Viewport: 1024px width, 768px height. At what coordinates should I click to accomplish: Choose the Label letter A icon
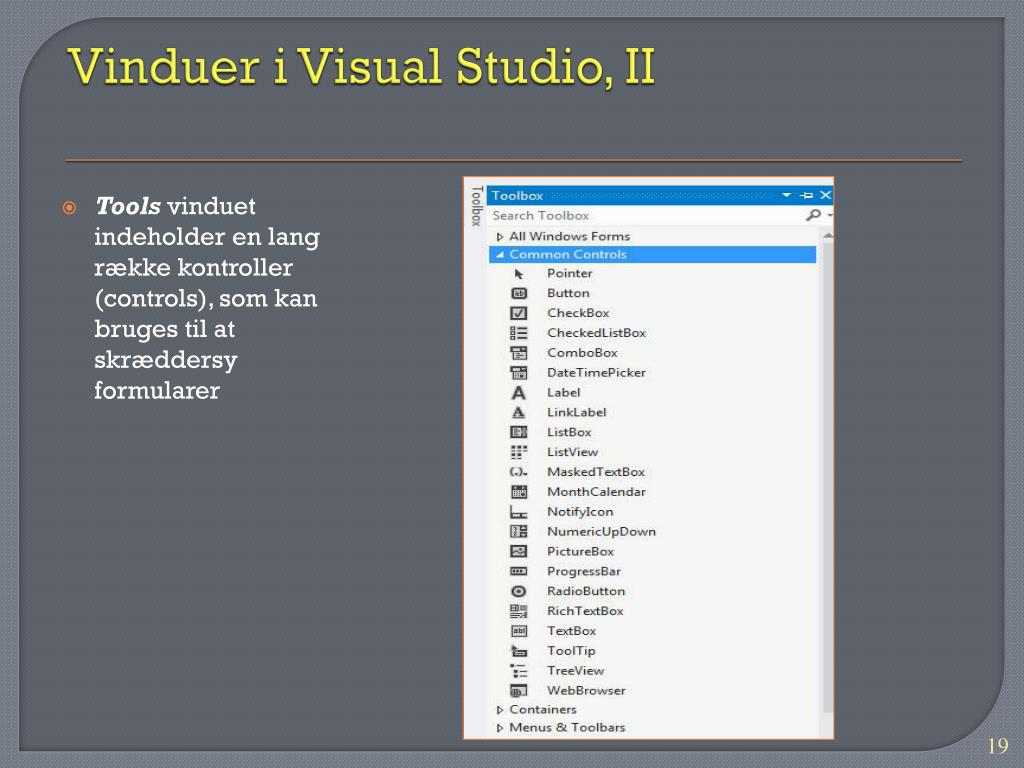(x=519, y=392)
